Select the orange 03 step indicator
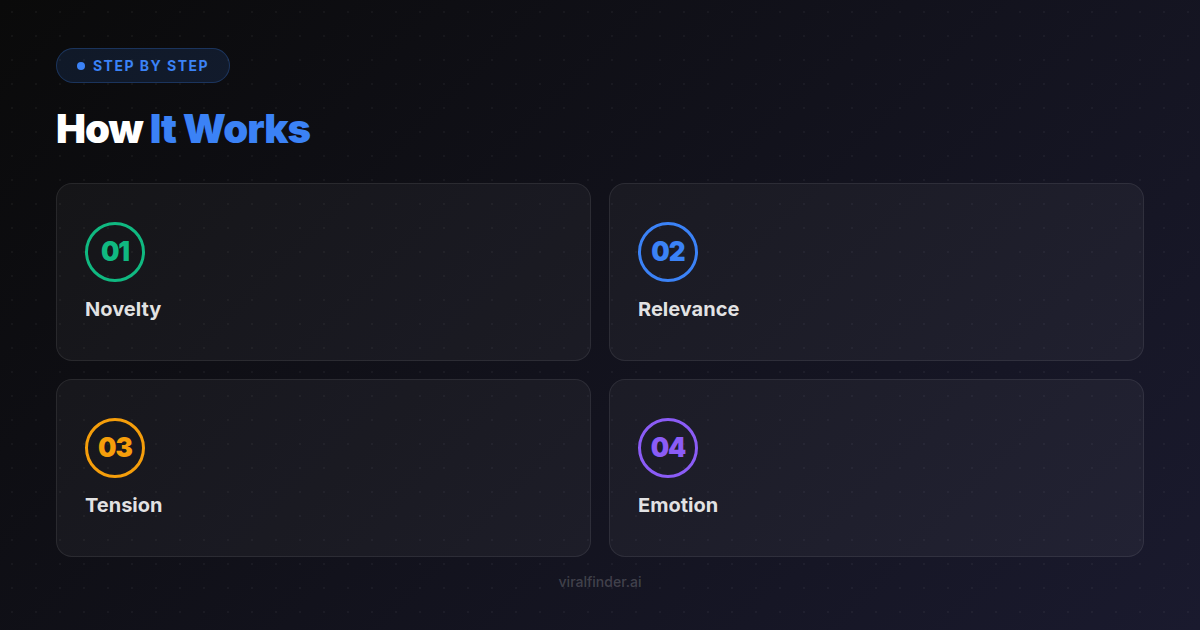The width and height of the screenshot is (1200, 630). point(116,448)
